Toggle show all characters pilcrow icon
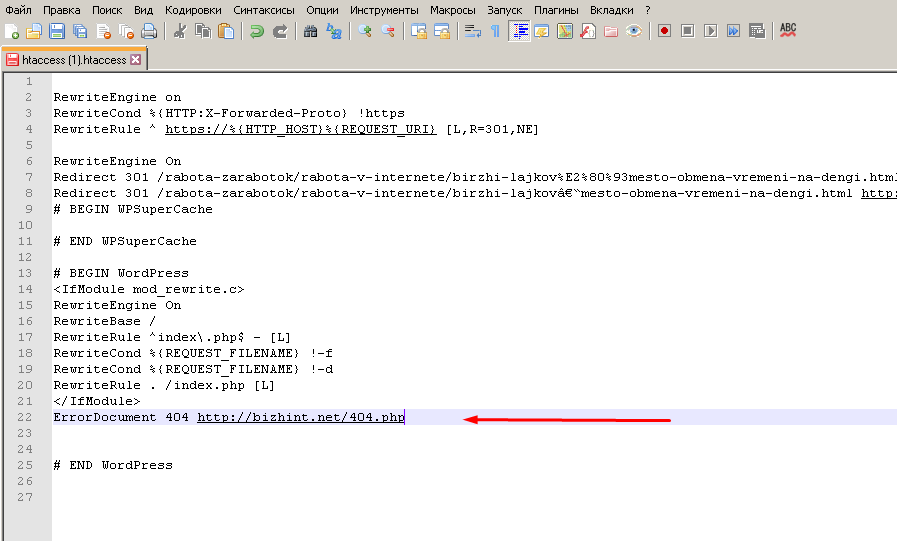The width and height of the screenshot is (897, 541). (495, 31)
